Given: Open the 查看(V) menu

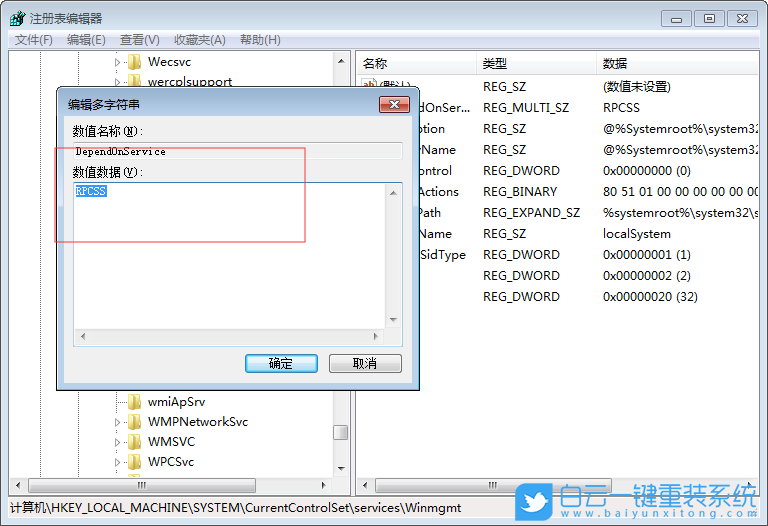Looking at the screenshot, I should pos(140,40).
